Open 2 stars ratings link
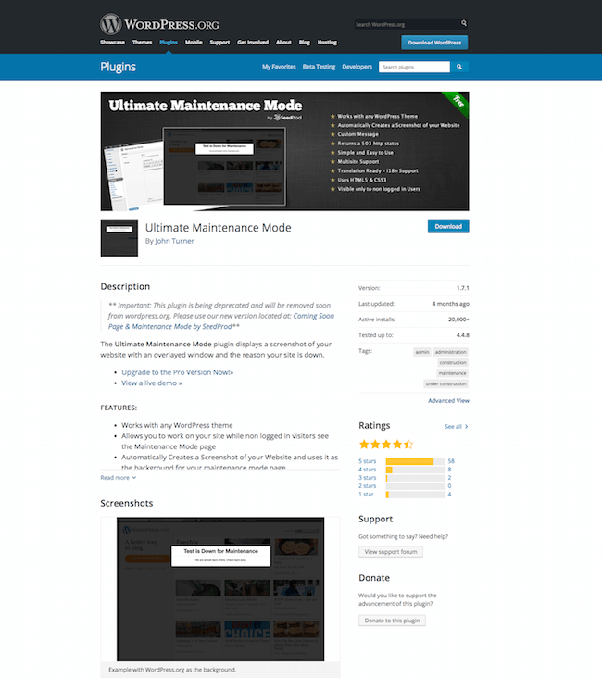The image size is (602, 678). (x=367, y=486)
